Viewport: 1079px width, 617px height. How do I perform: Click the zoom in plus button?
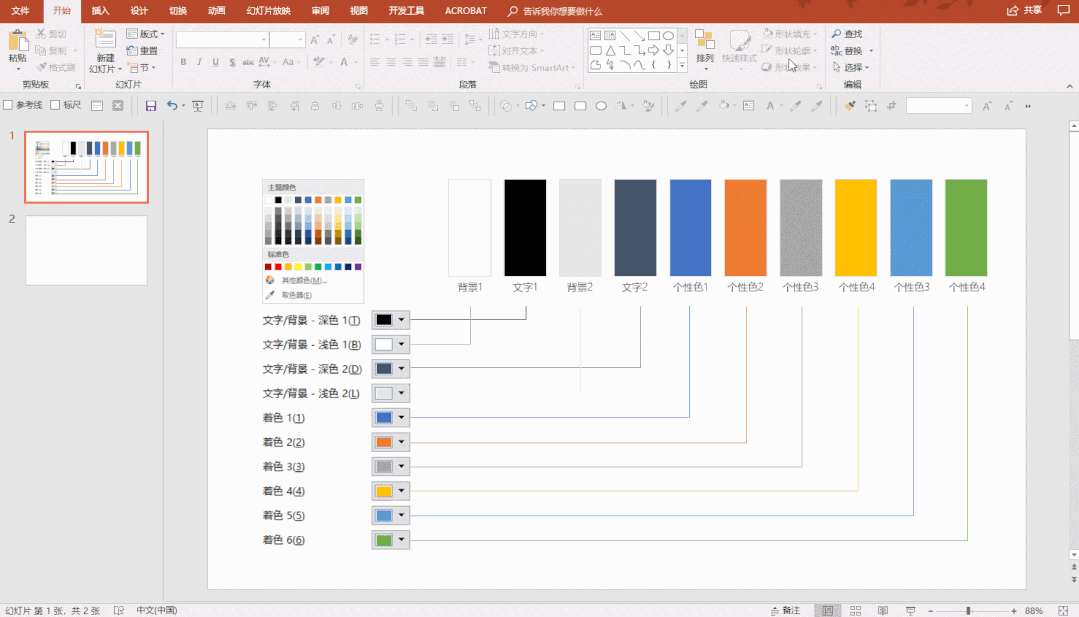click(x=1014, y=611)
